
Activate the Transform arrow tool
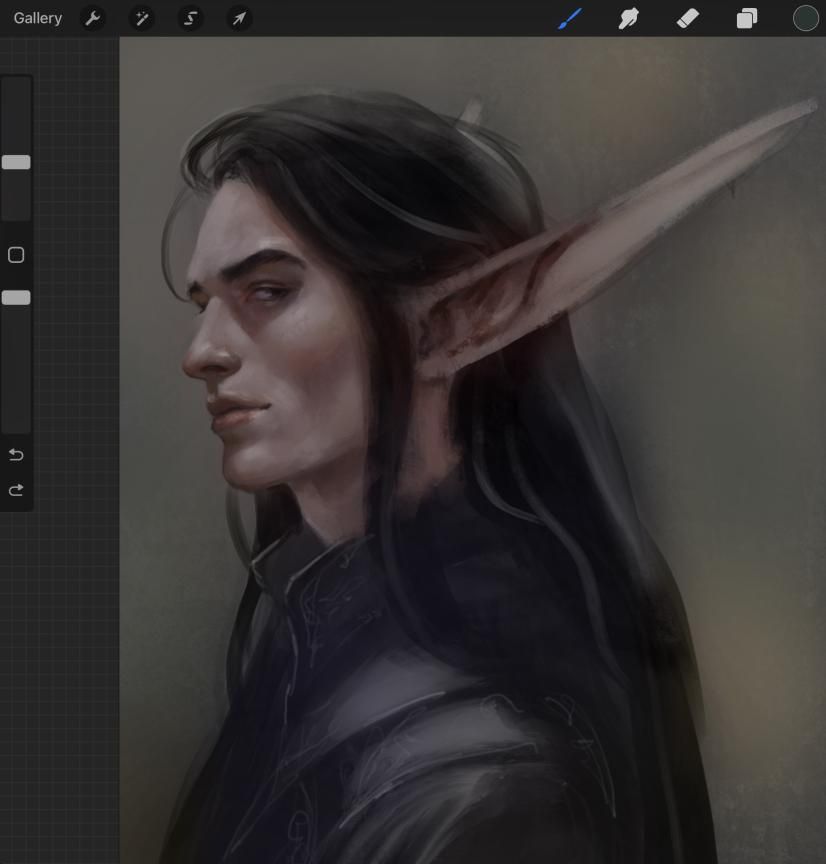tap(239, 19)
